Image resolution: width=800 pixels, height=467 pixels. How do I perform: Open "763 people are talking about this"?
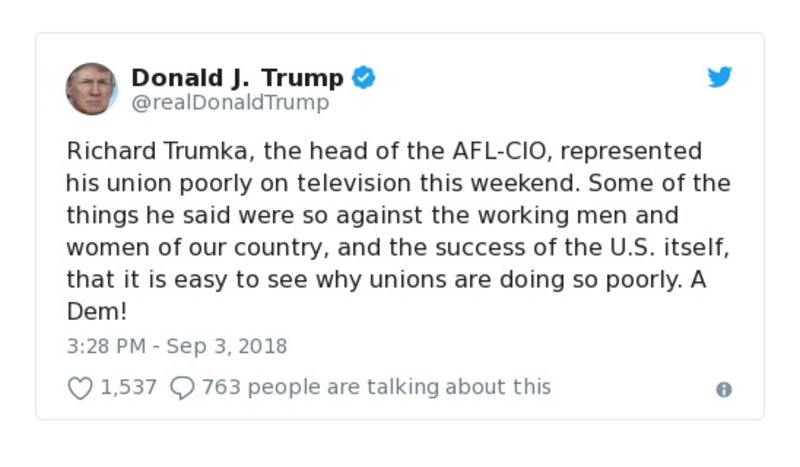pyautogui.click(x=376, y=387)
